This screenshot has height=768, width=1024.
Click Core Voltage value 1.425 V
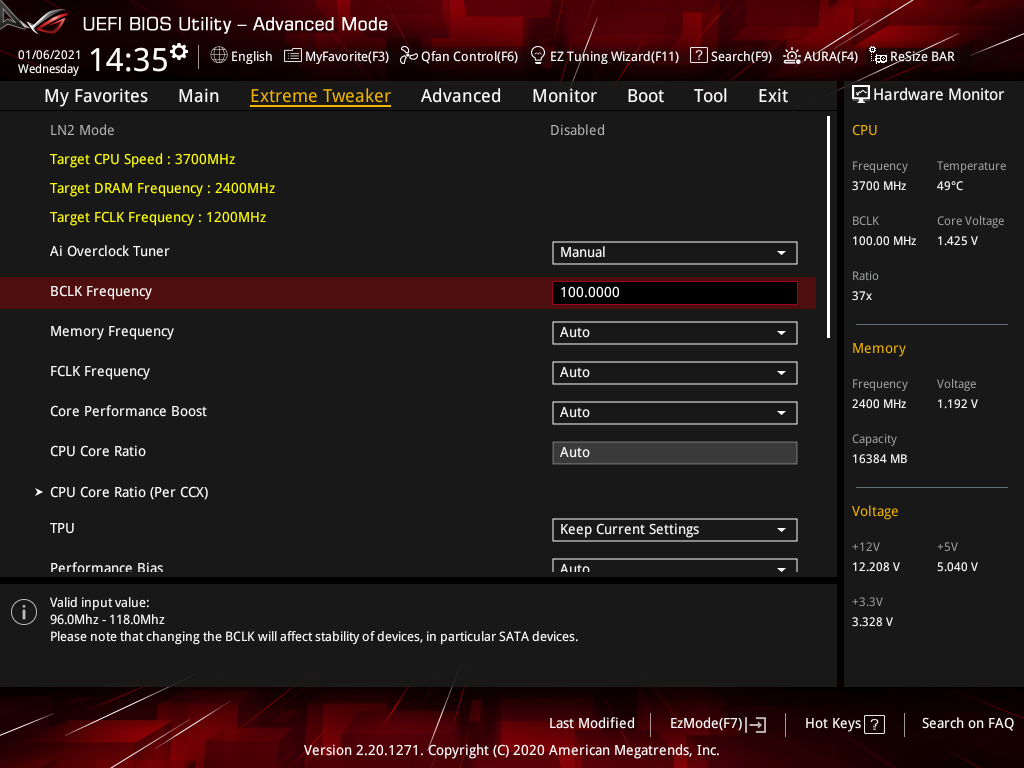pyautogui.click(x=957, y=241)
